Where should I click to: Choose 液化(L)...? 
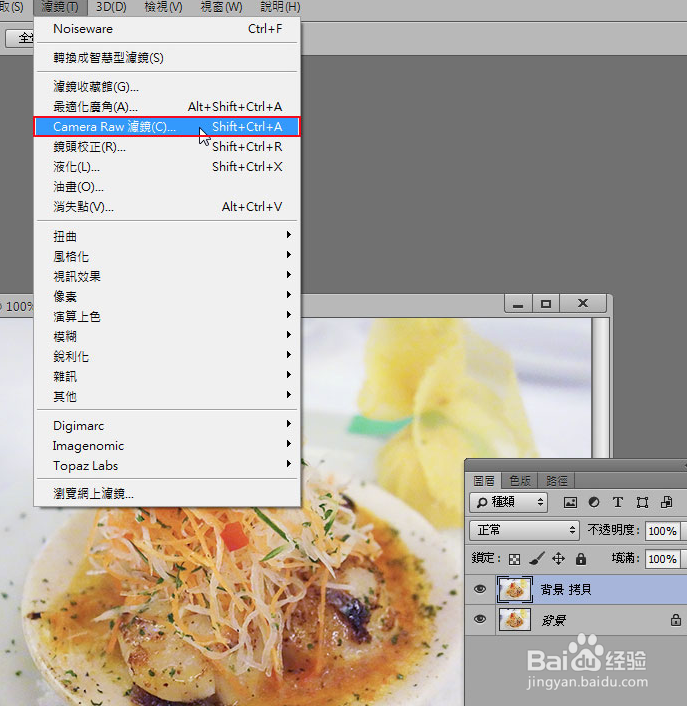coord(167,167)
